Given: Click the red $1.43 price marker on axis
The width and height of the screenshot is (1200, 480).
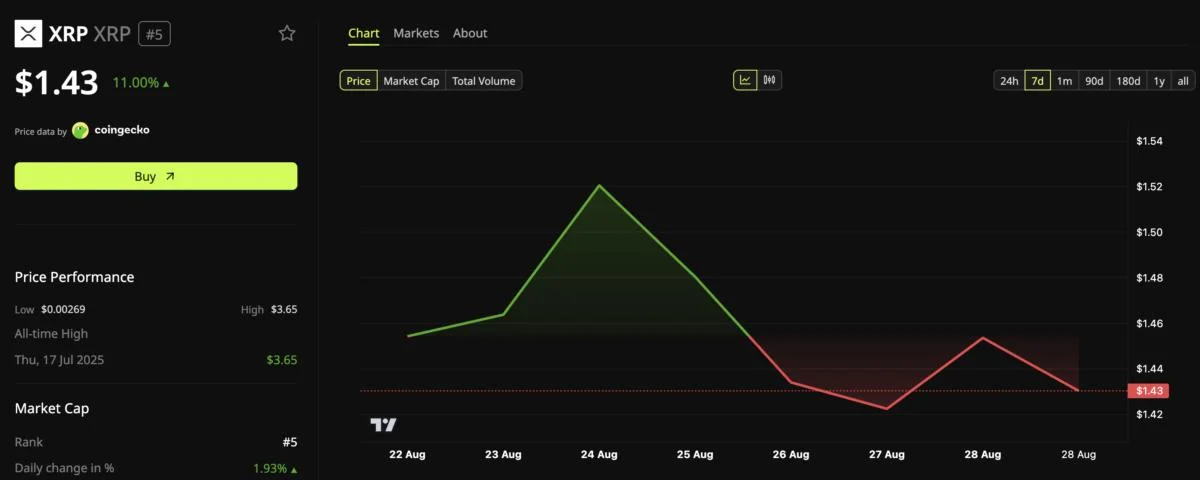Looking at the screenshot, I should click(x=1147, y=391).
